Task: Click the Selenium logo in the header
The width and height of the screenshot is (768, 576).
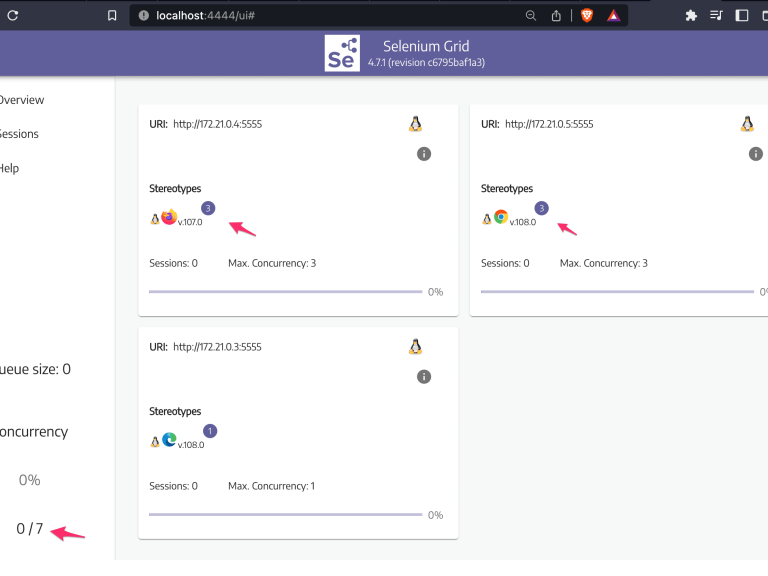Action: [x=342, y=53]
